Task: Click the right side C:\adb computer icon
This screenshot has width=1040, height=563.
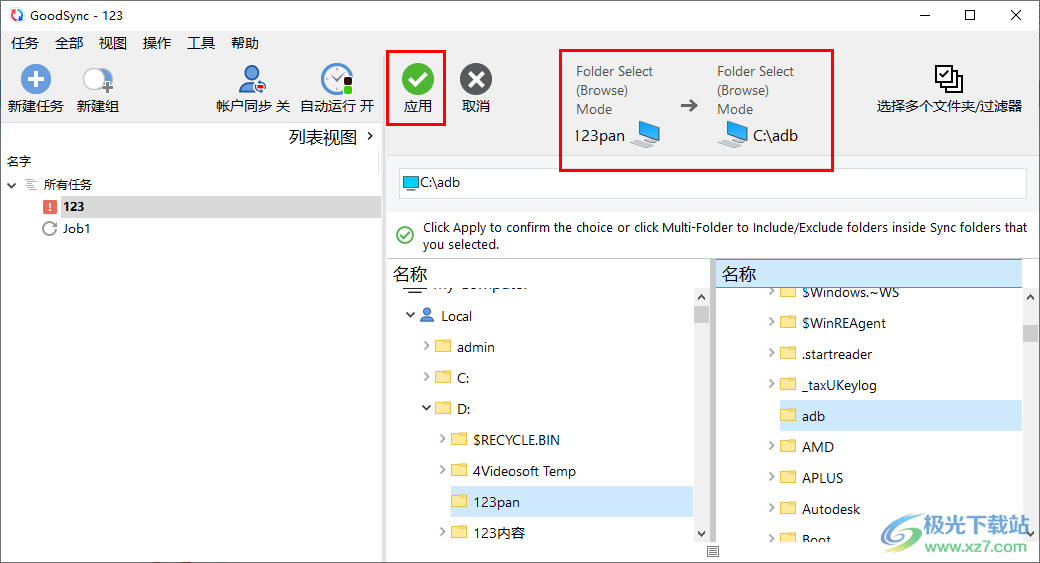Action: pos(733,135)
